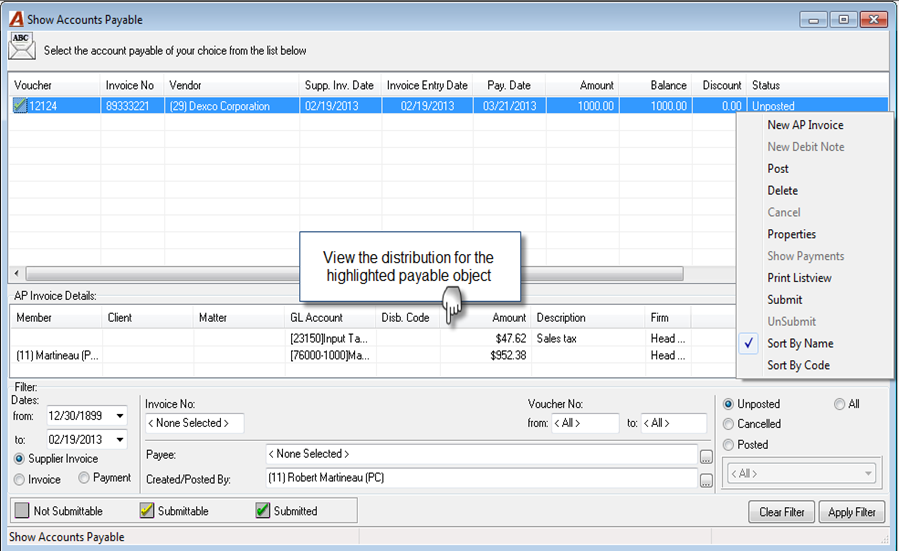Open the < All > combo box
Viewport: 899px width, 551px height.
(x=802, y=474)
